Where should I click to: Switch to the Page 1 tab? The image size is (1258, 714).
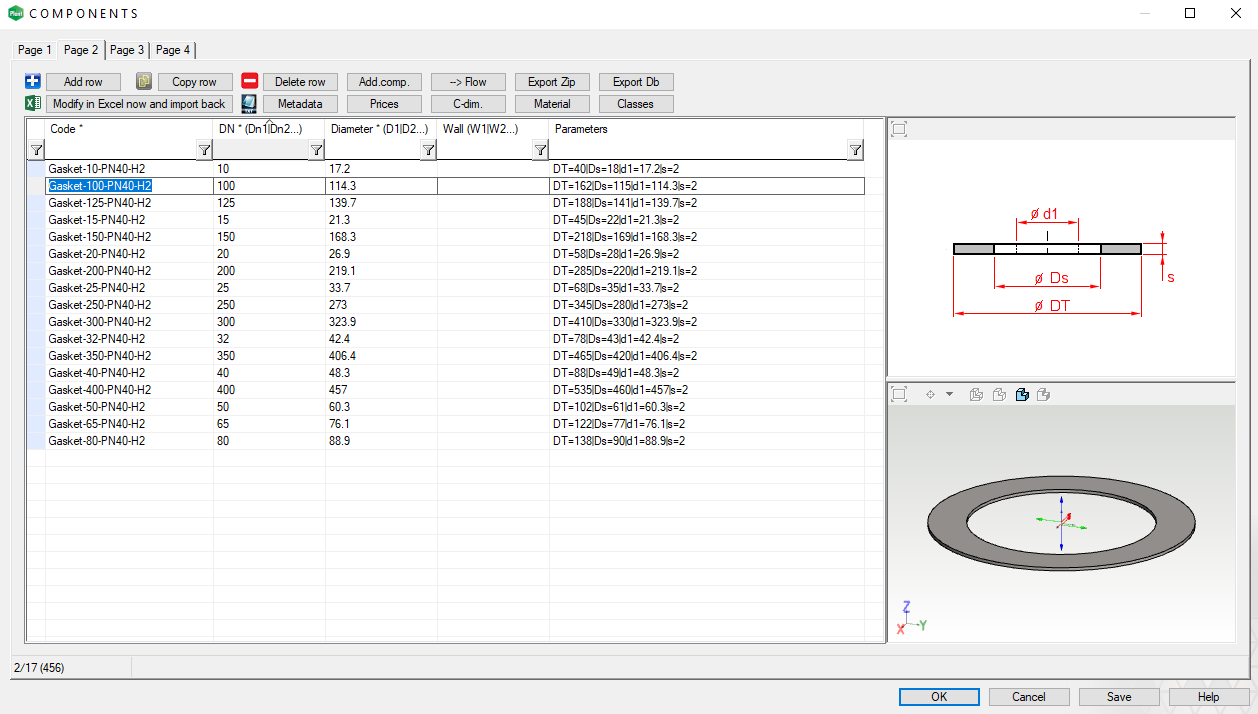click(x=35, y=50)
